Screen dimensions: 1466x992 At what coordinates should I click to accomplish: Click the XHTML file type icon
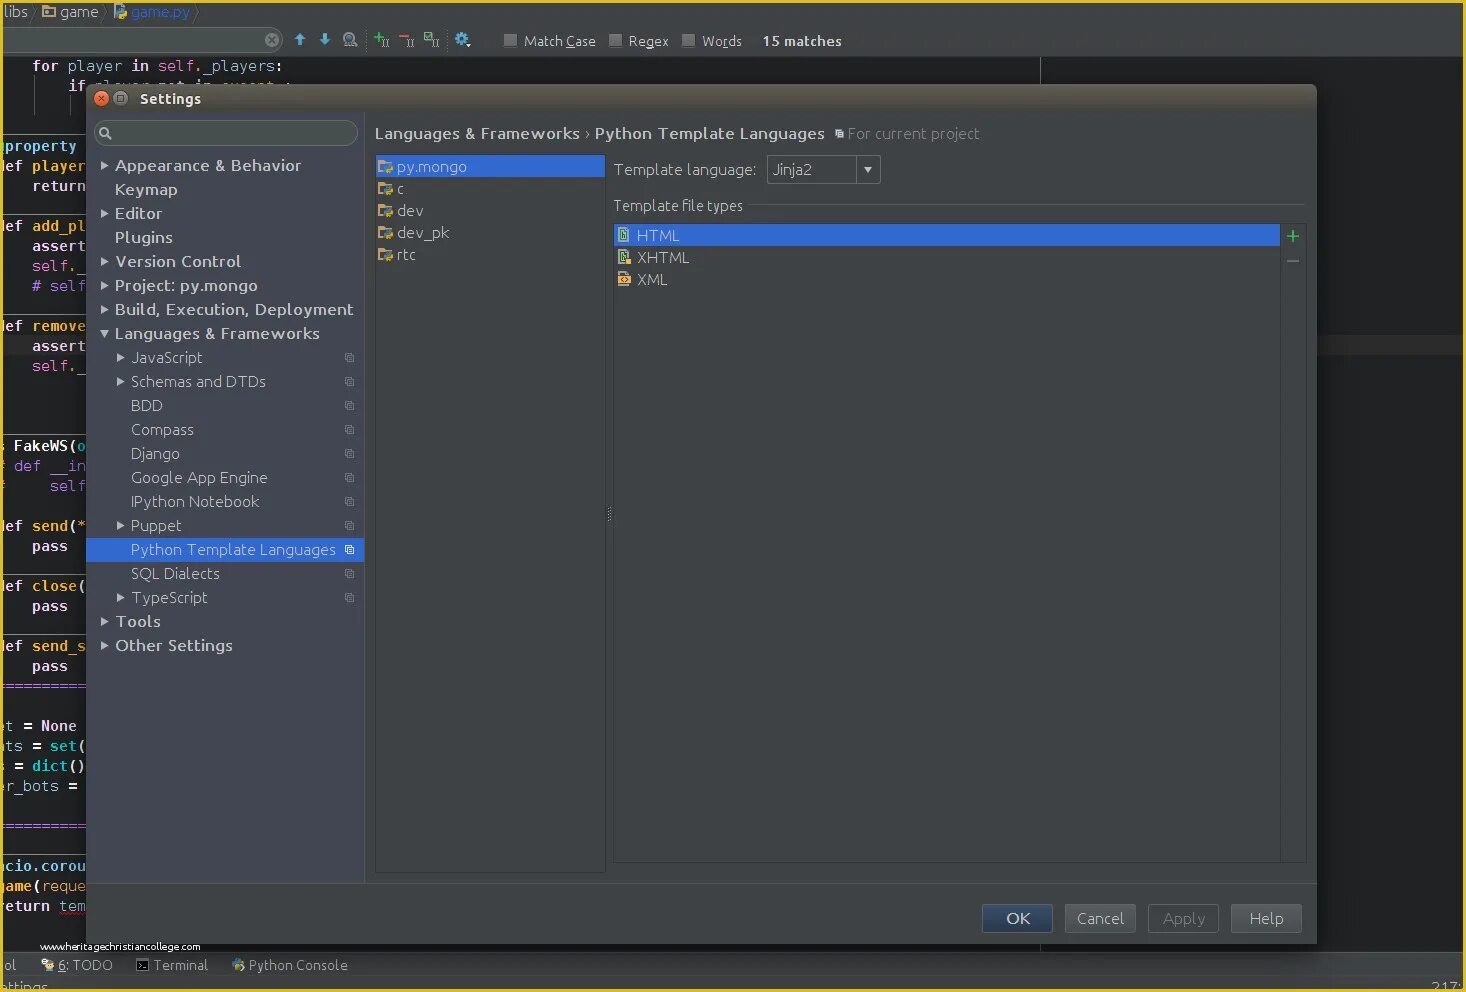click(624, 257)
